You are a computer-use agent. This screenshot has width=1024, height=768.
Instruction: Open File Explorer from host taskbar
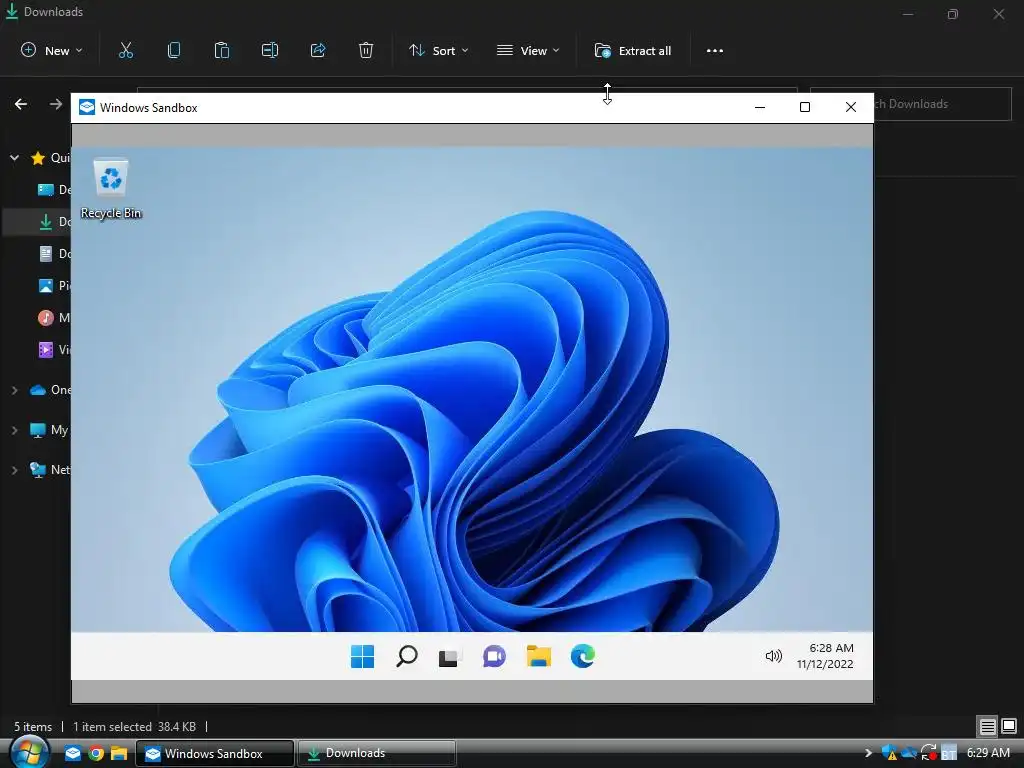pyautogui.click(x=119, y=754)
